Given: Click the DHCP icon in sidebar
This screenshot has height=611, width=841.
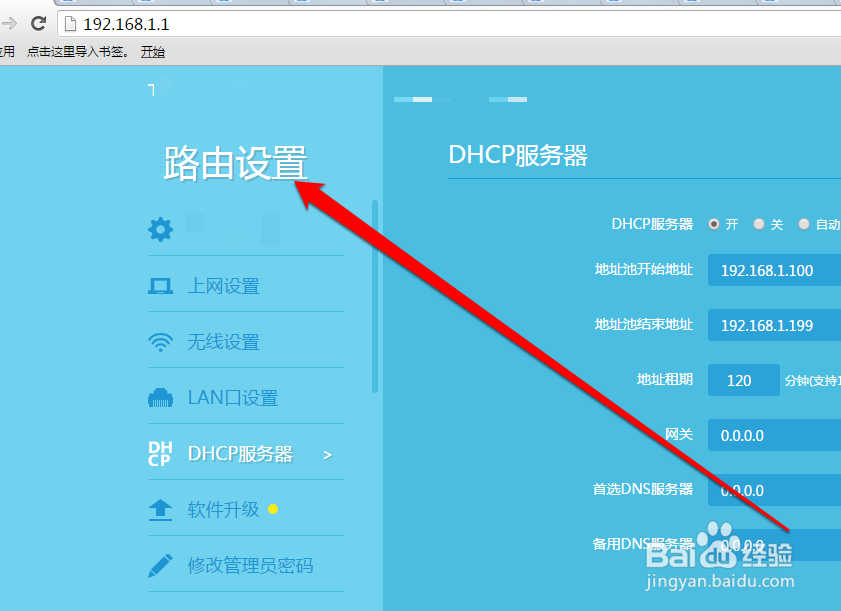Looking at the screenshot, I should (160, 454).
